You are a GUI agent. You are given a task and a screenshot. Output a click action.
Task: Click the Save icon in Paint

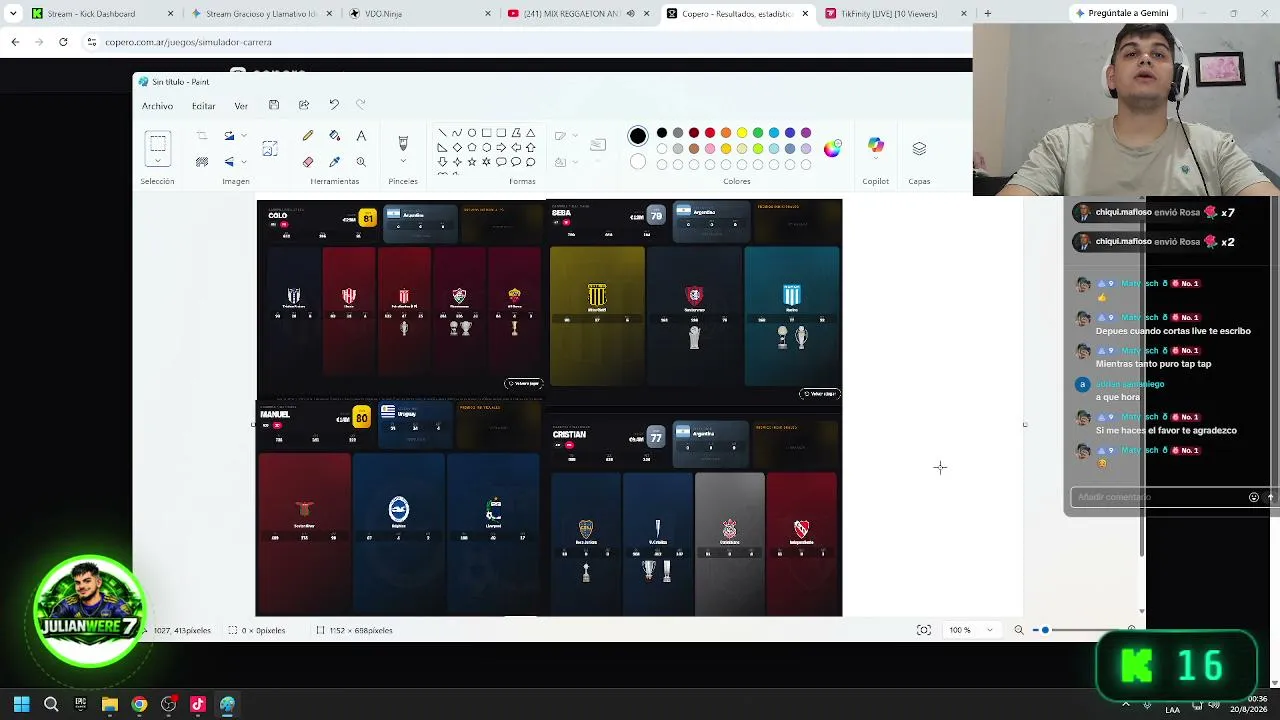tap(274, 105)
